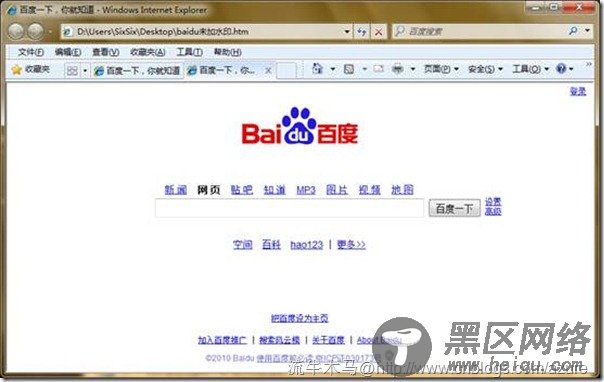Click the 视频 link
This screenshot has width=604, height=382.
[369, 189]
